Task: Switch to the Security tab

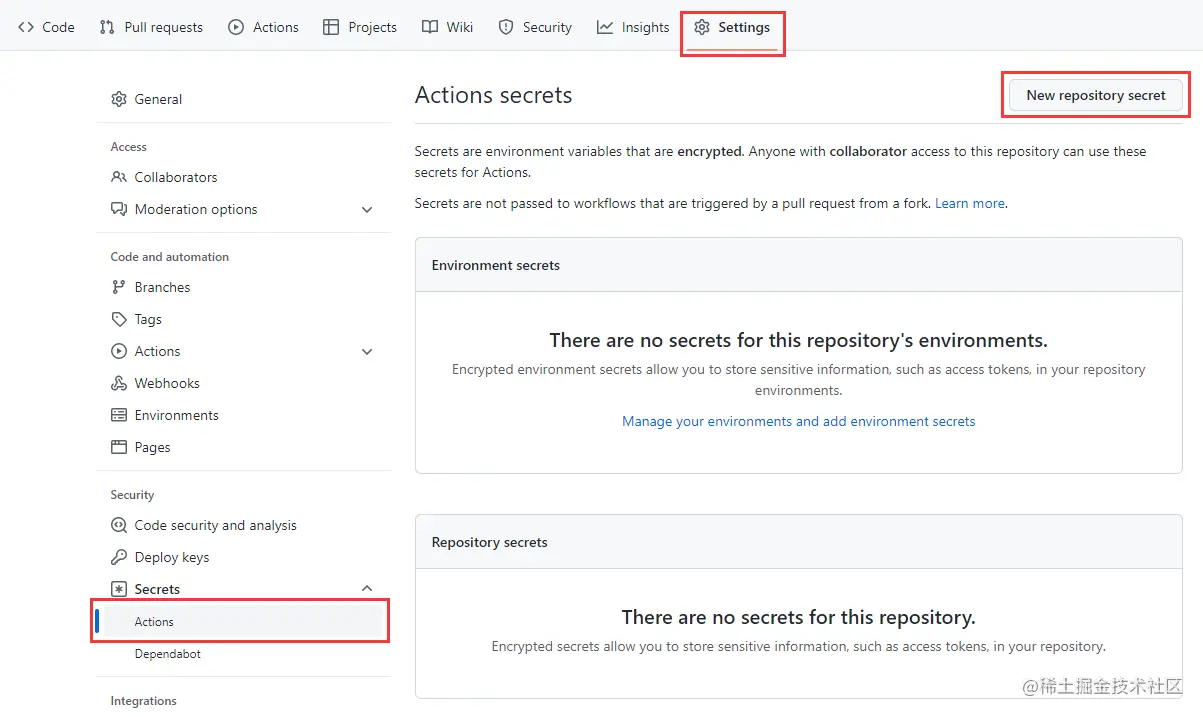Action: click(535, 27)
